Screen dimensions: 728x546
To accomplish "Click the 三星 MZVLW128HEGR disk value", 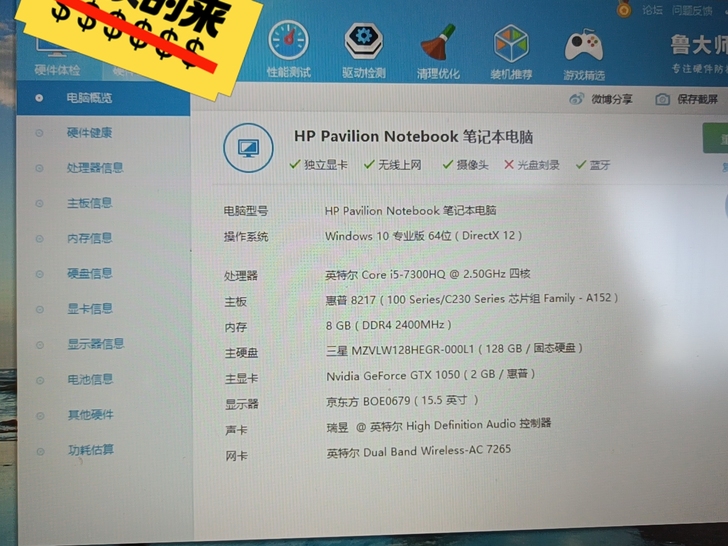I will tap(454, 349).
